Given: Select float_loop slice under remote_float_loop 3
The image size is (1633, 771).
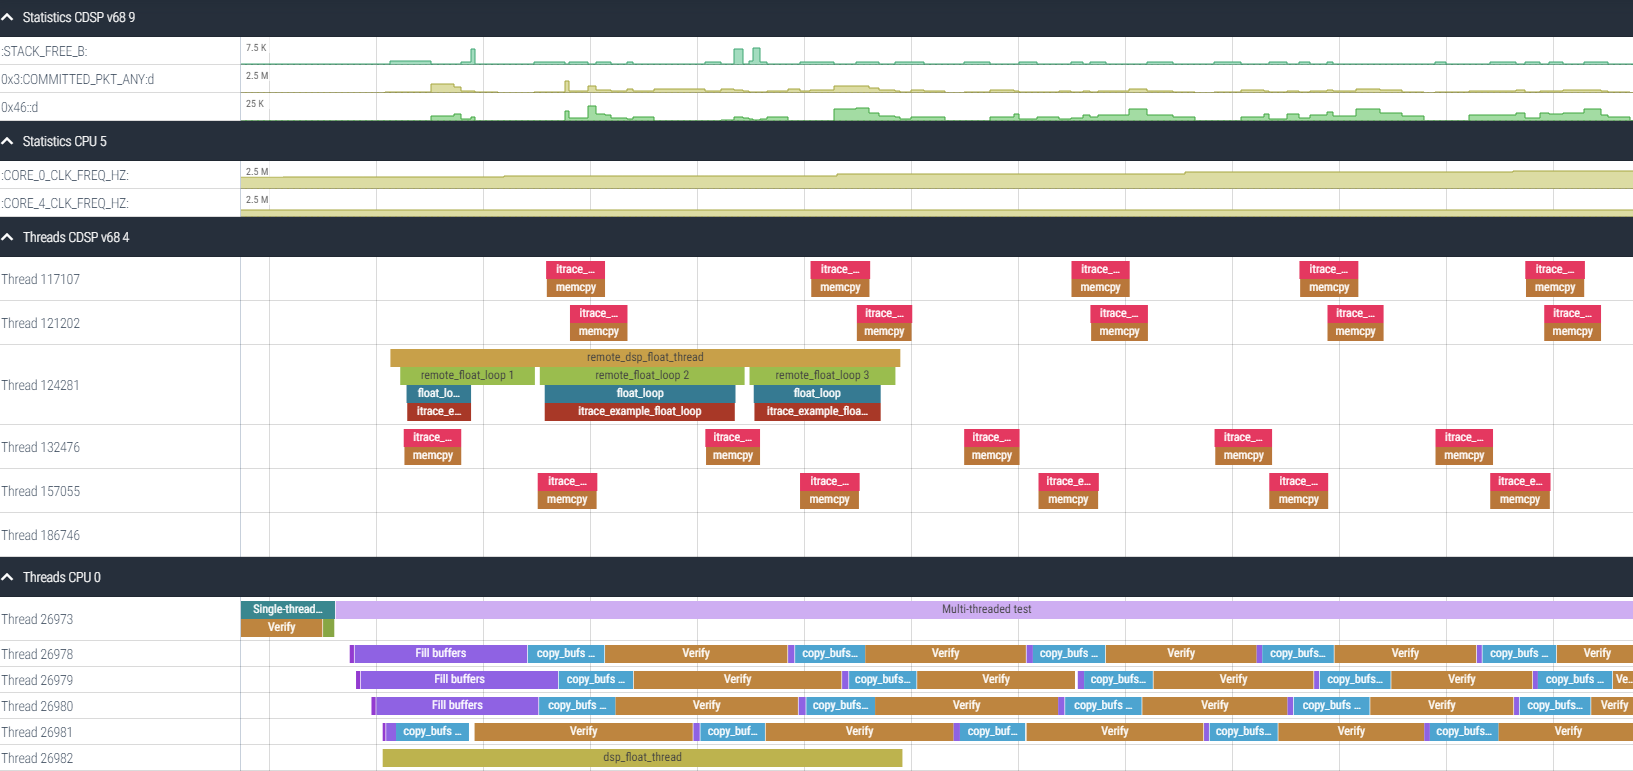Looking at the screenshot, I should (x=817, y=393).
